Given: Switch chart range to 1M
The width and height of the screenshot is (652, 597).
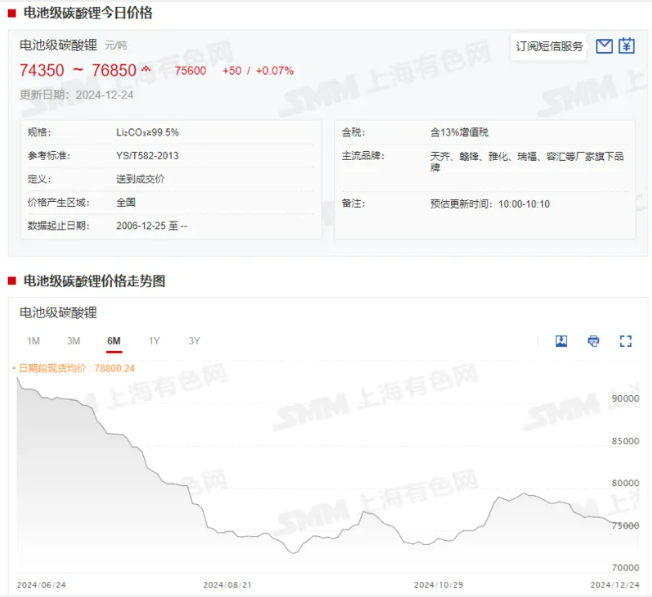Looking at the screenshot, I should point(33,341).
